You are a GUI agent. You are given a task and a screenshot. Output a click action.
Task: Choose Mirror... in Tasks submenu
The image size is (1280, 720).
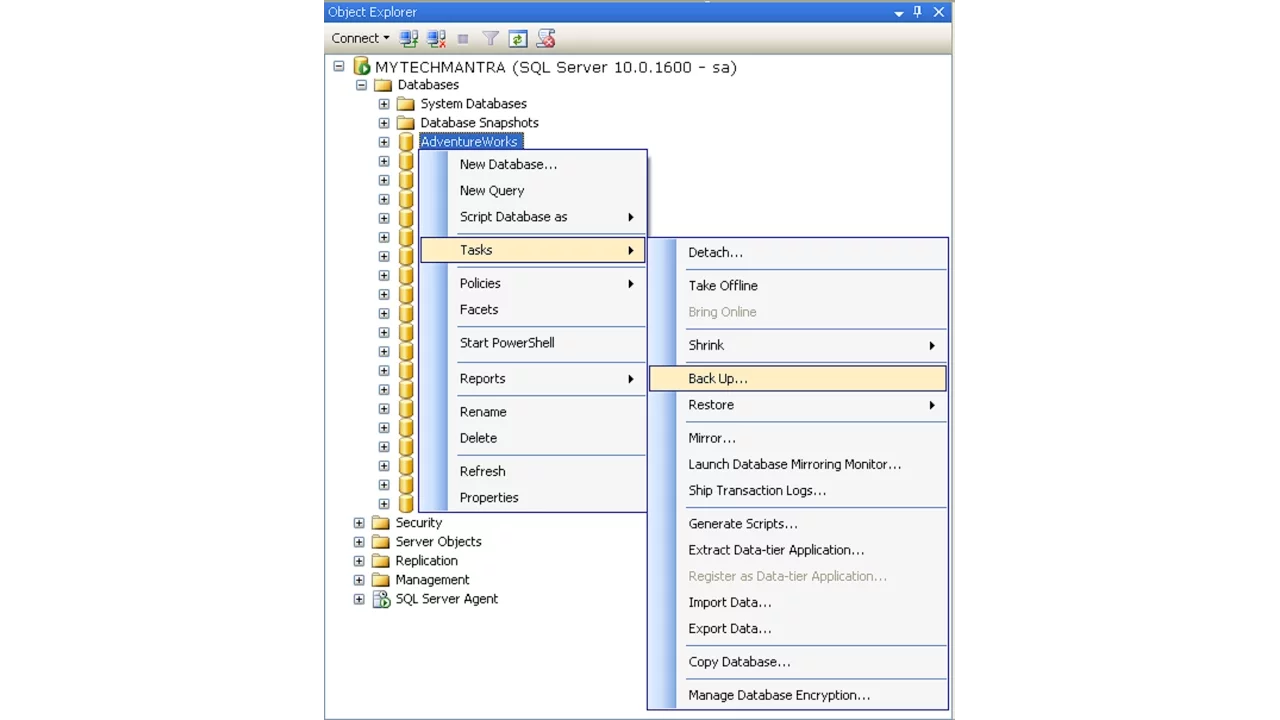(797, 438)
